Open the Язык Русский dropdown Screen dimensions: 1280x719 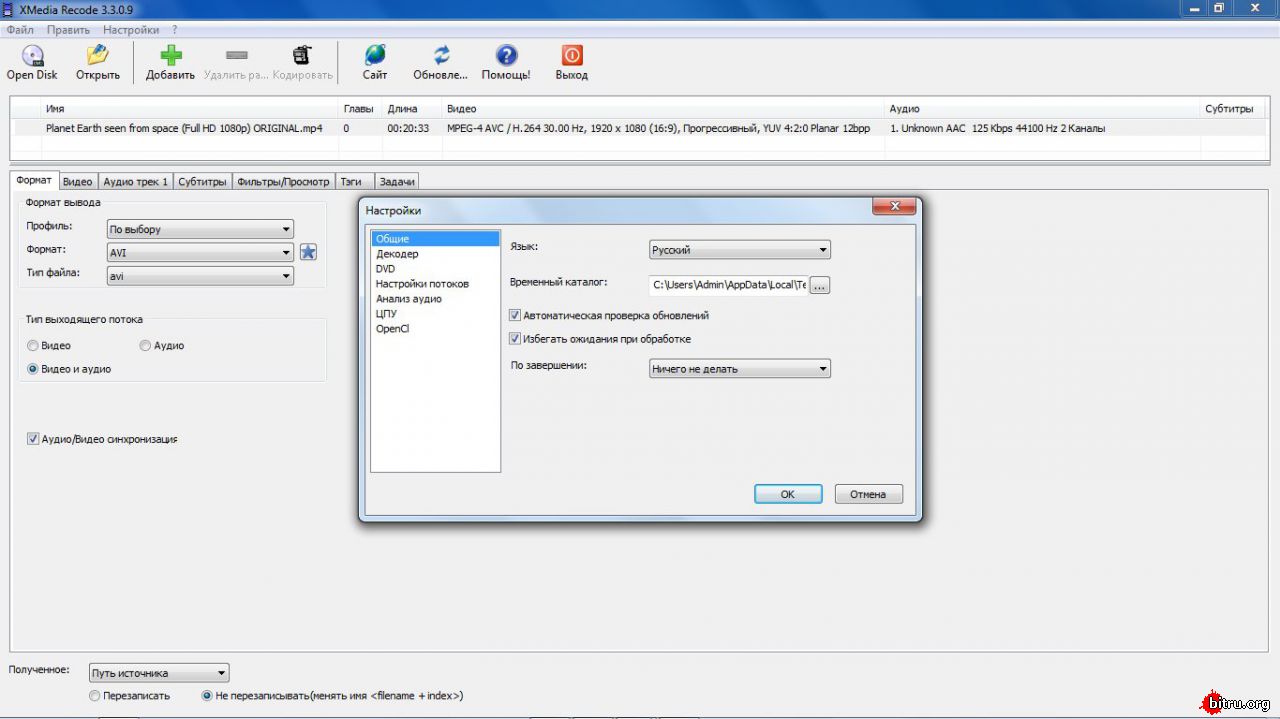point(739,250)
